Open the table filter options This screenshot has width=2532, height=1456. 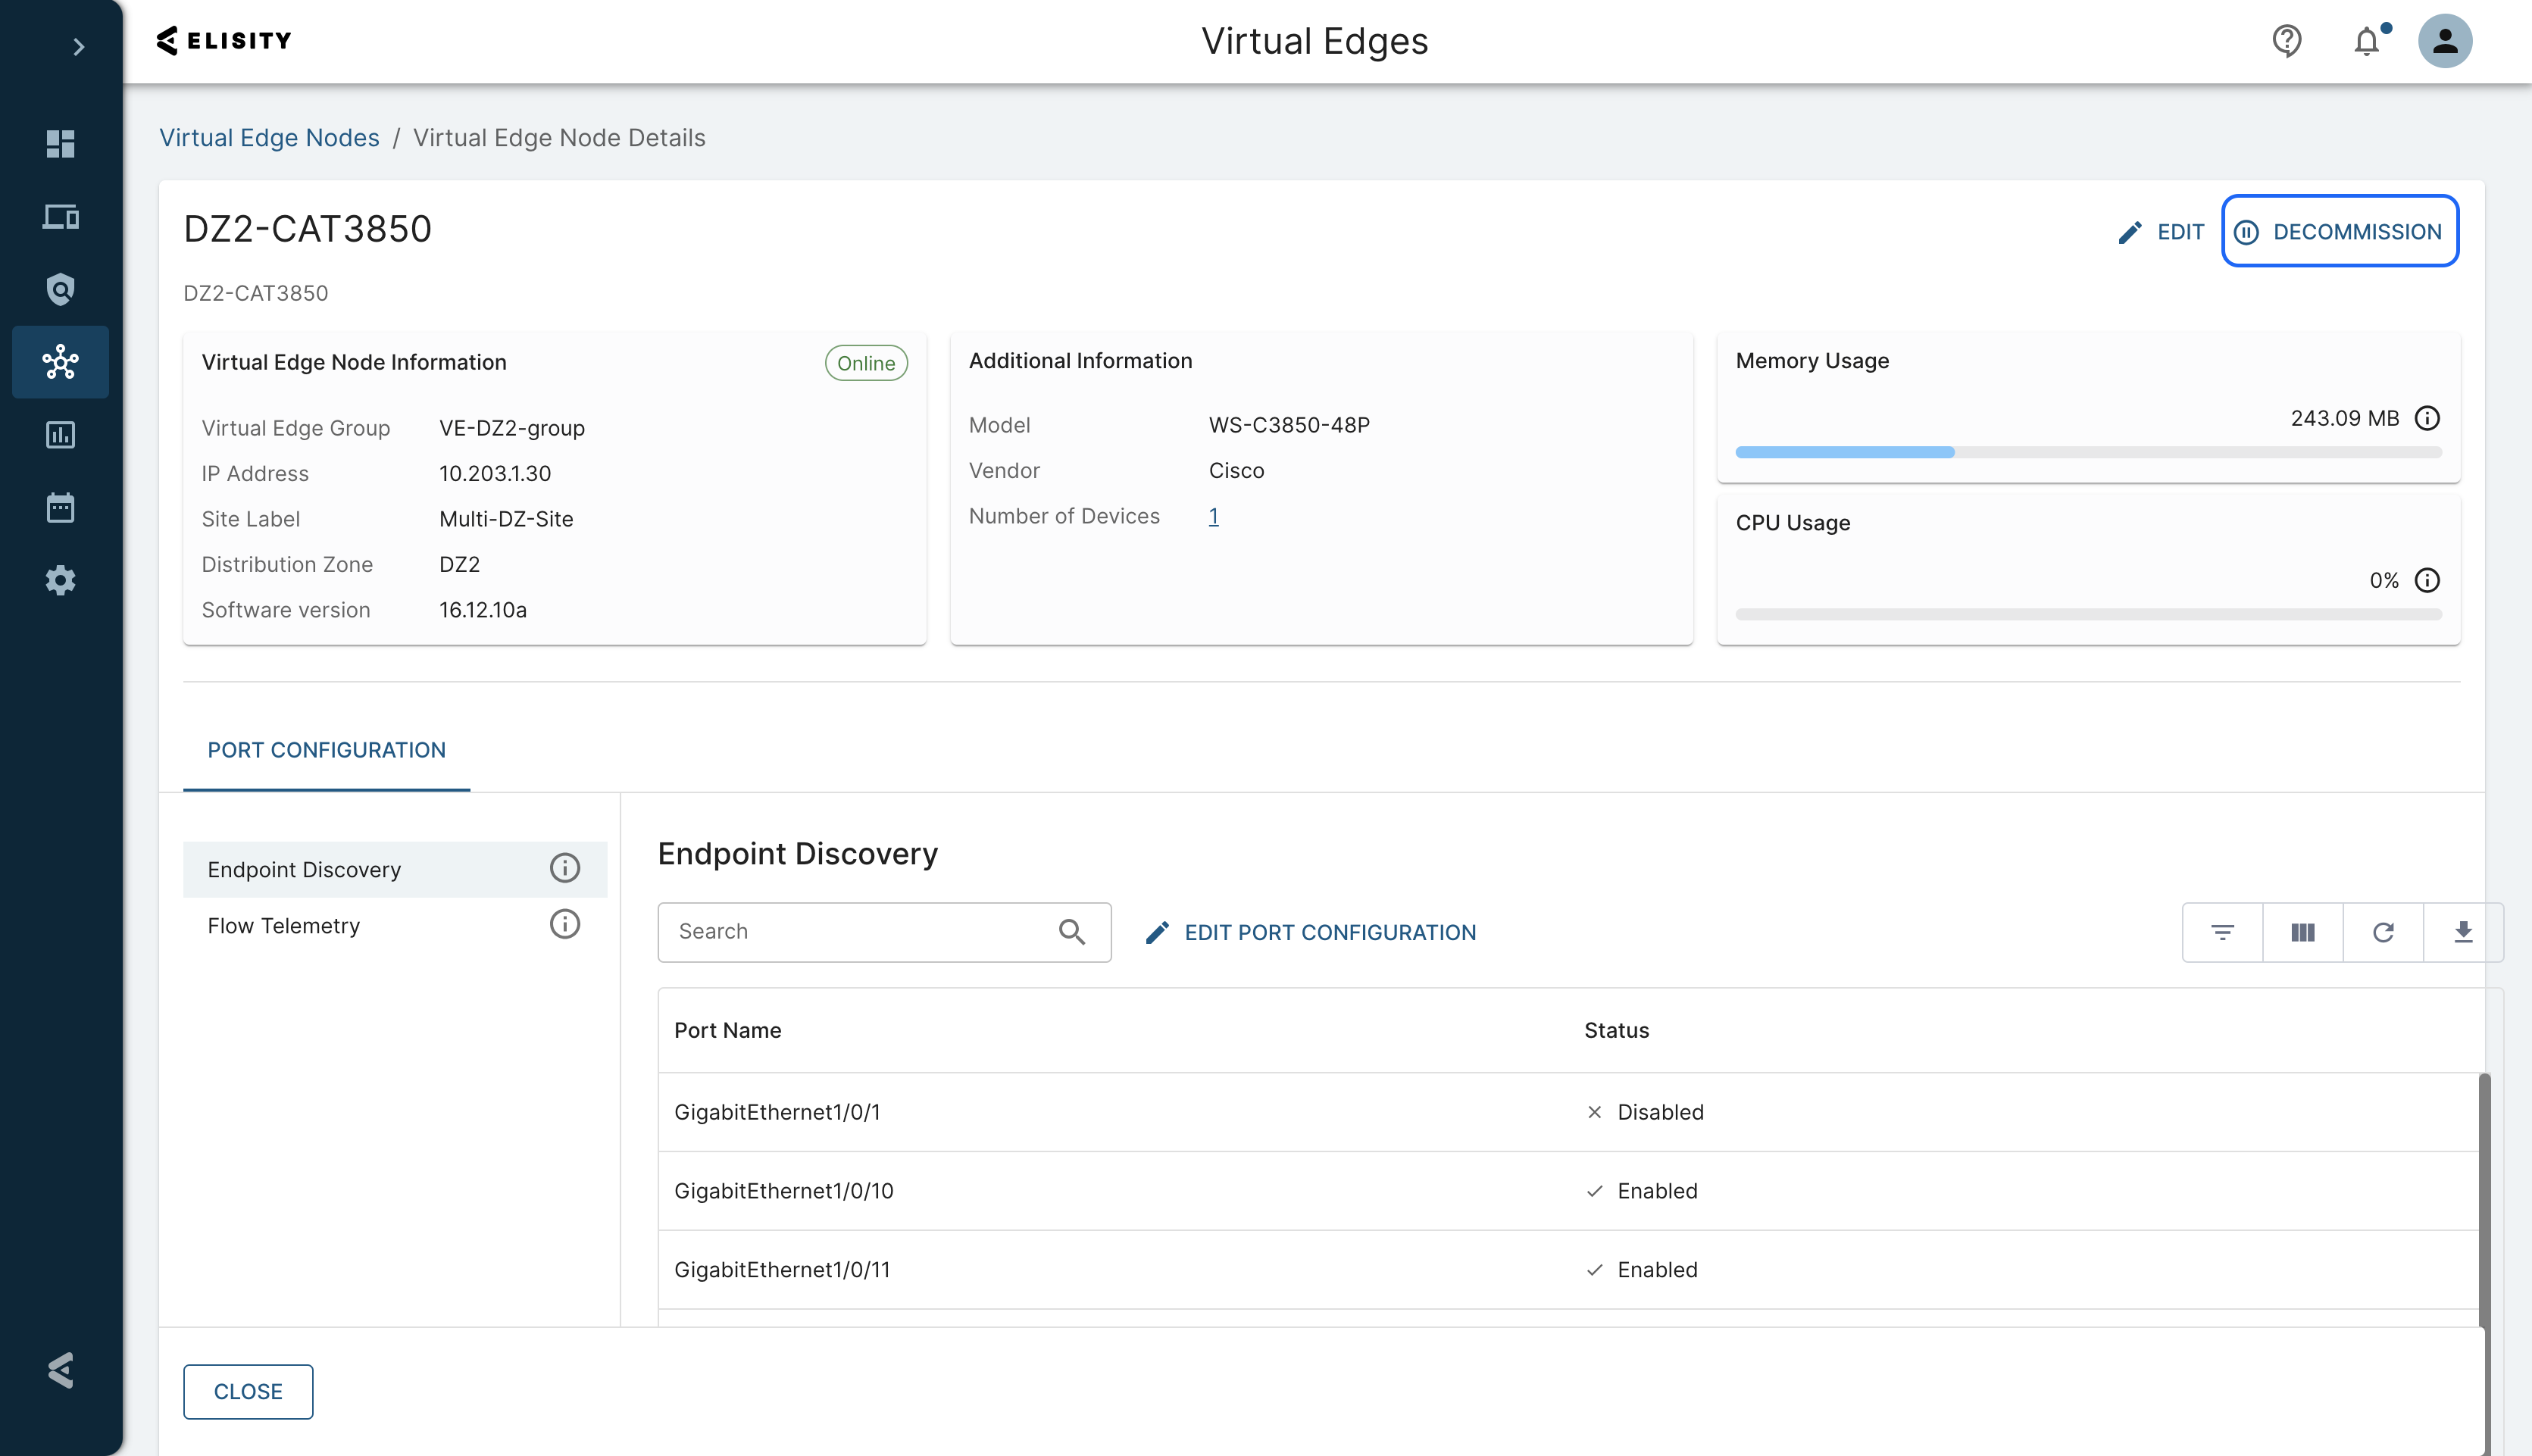[x=2222, y=932]
